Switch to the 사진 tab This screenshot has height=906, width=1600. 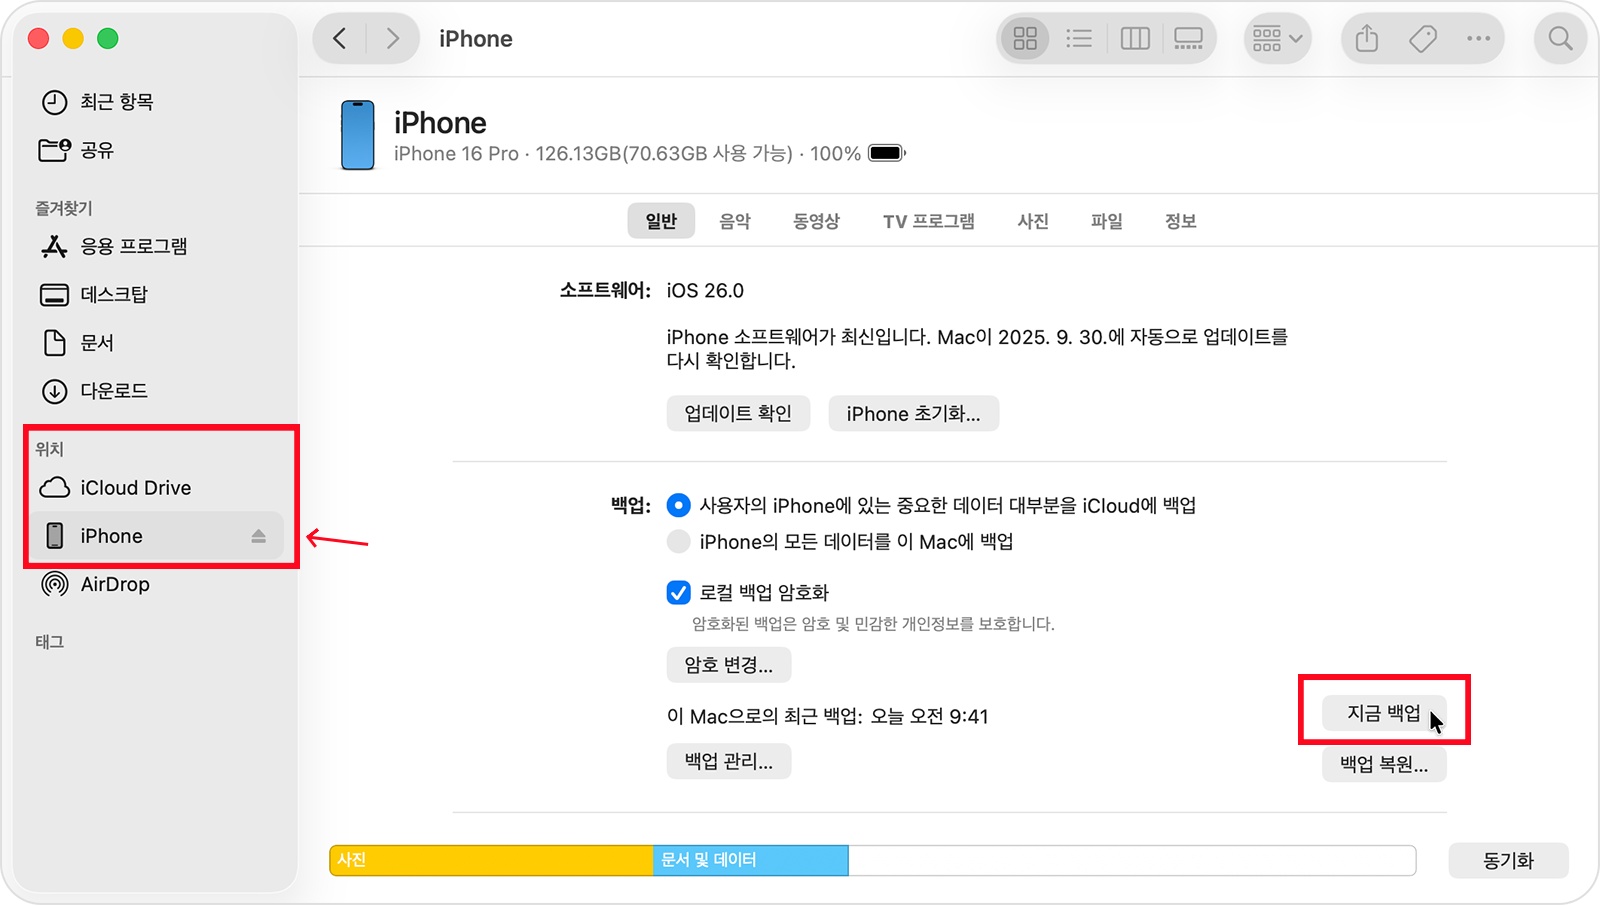[1033, 221]
